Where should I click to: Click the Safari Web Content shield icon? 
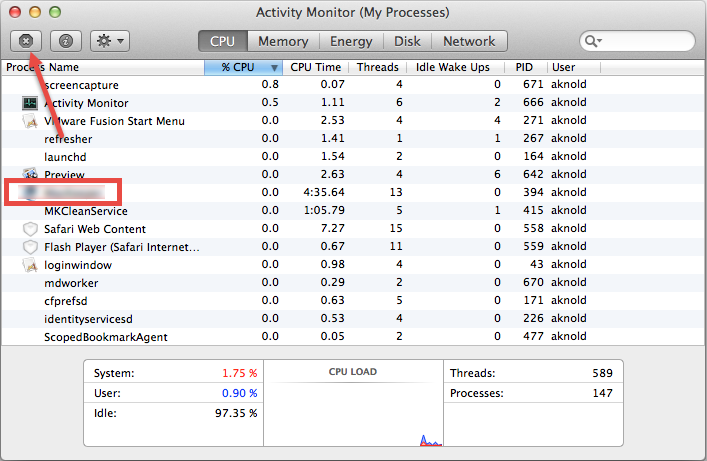29,229
